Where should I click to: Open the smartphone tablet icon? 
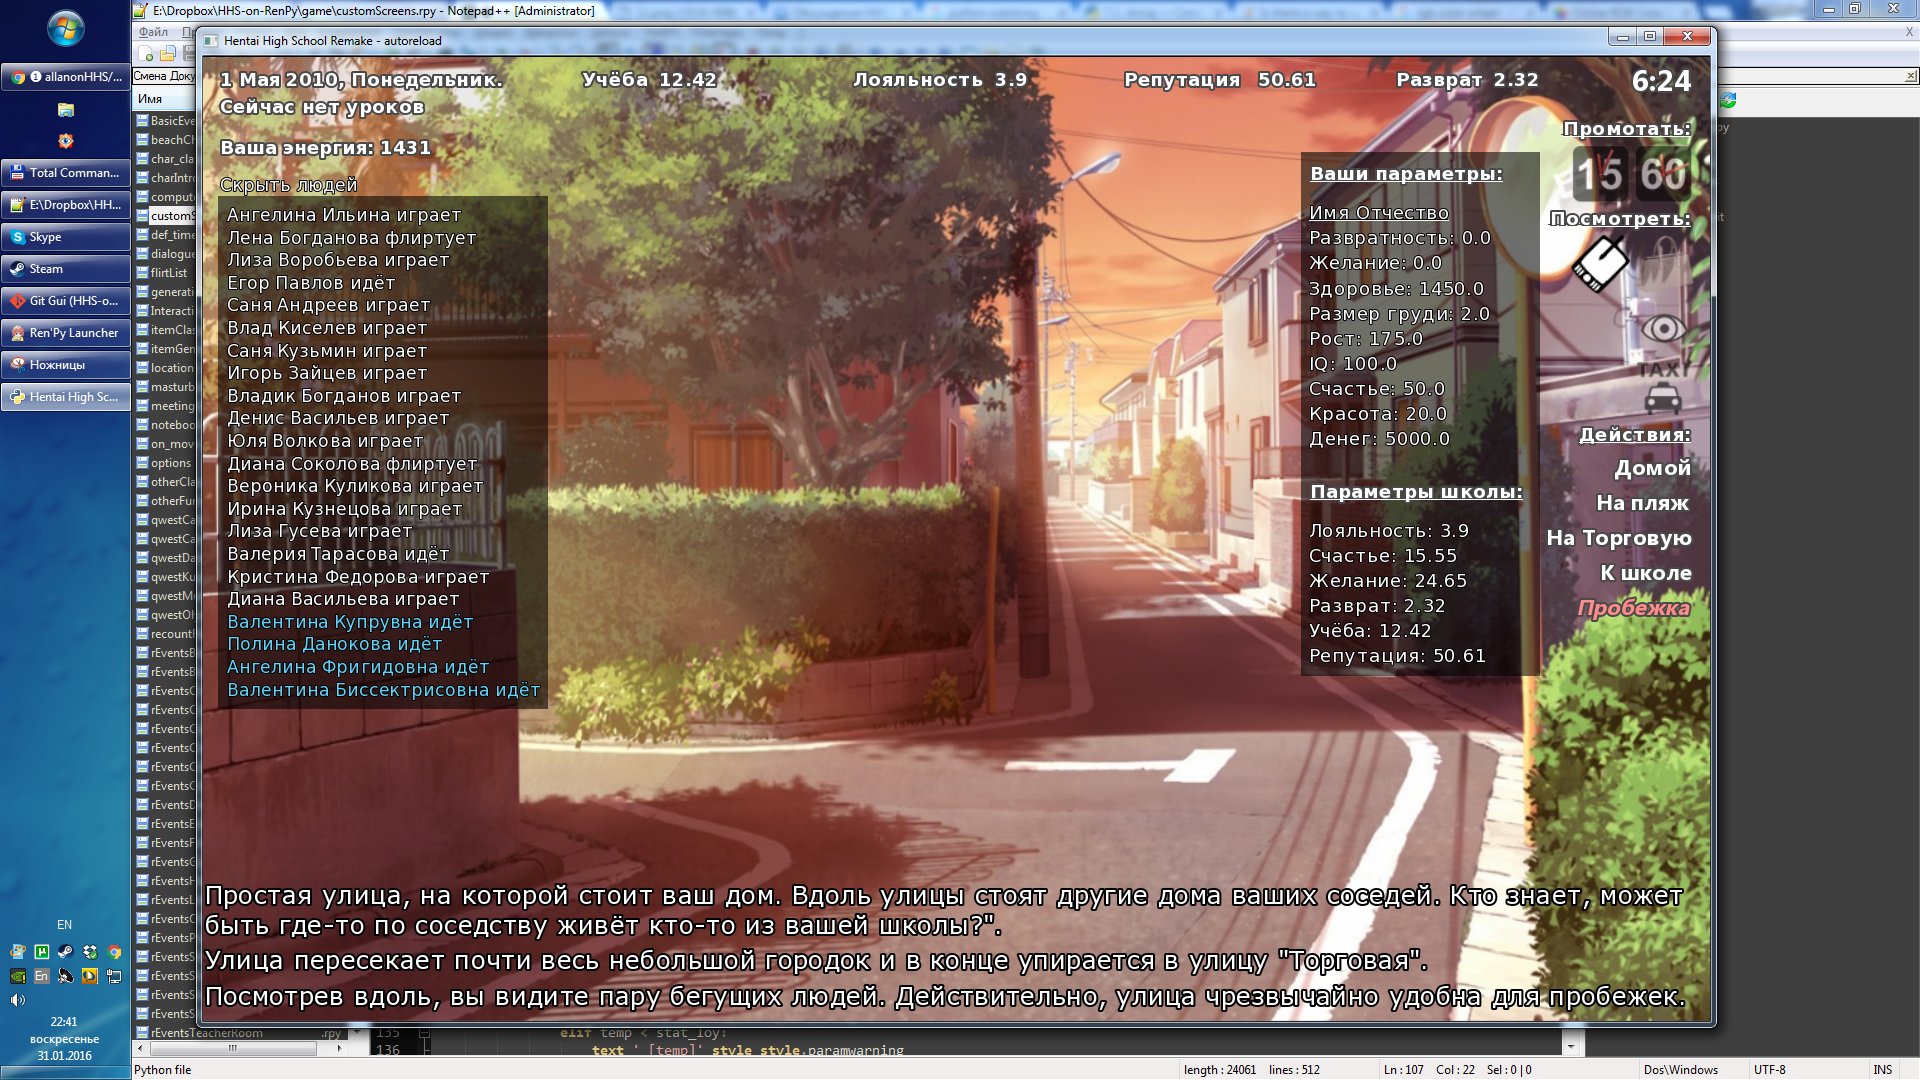click(1600, 264)
